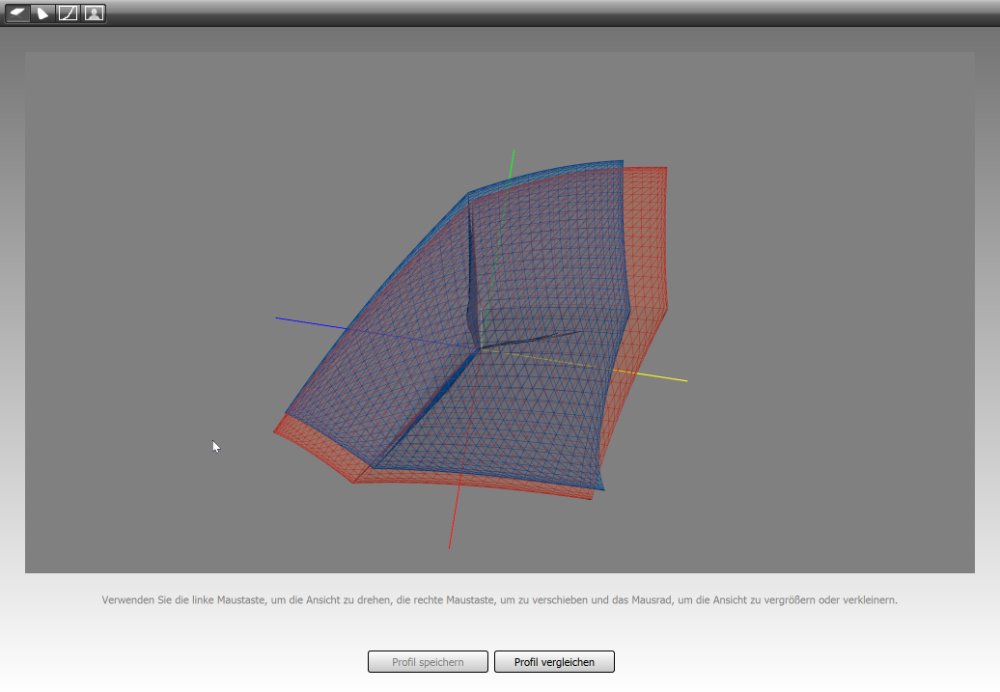Screen dimensions: 1000x692
Task: Show the portrait test image preview icon
Action: tap(94, 13)
